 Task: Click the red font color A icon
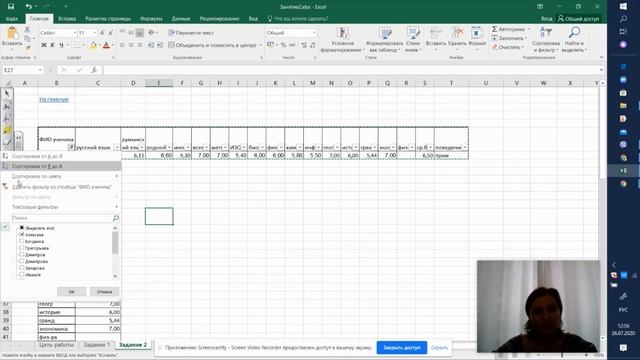(106, 45)
